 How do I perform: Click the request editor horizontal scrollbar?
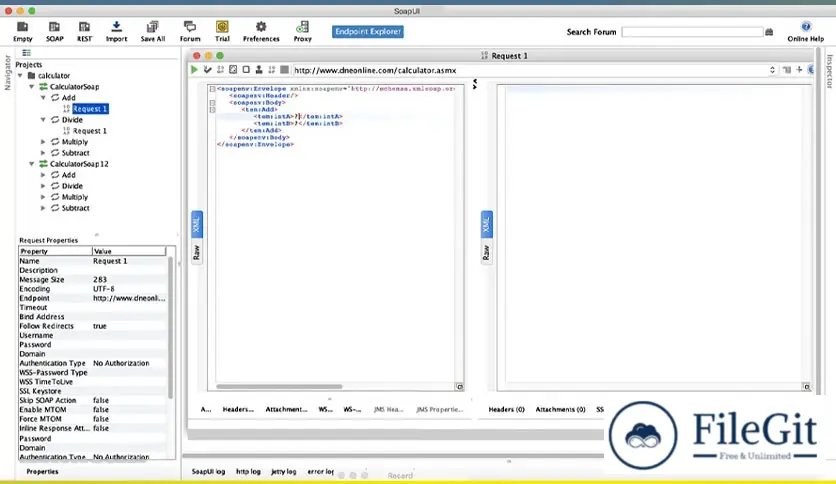[279, 386]
